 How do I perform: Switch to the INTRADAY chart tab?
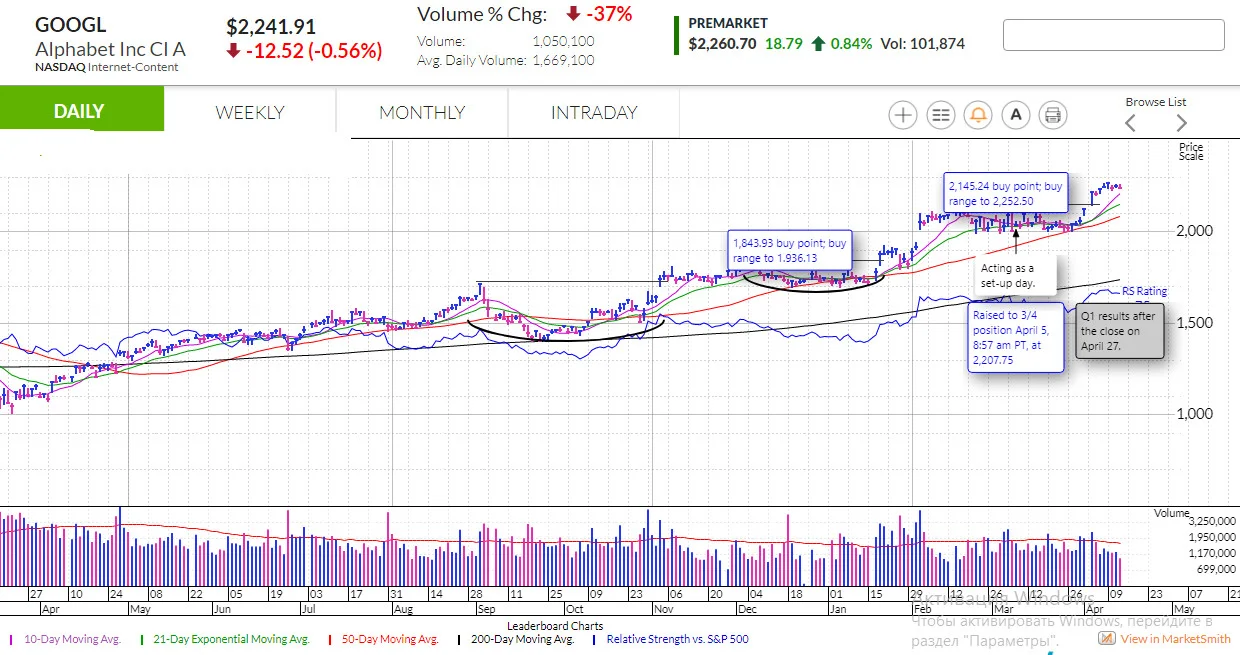[594, 113]
